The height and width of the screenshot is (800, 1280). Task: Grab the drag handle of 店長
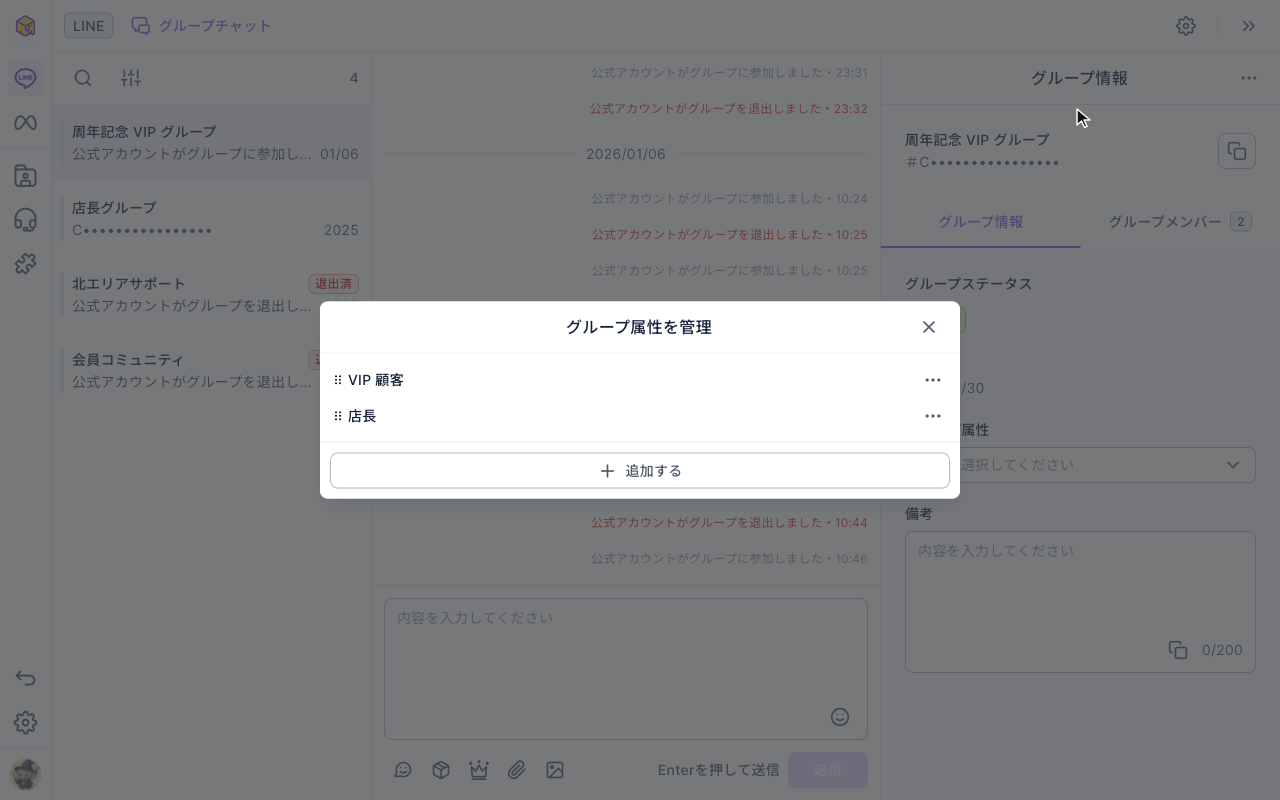(x=338, y=416)
